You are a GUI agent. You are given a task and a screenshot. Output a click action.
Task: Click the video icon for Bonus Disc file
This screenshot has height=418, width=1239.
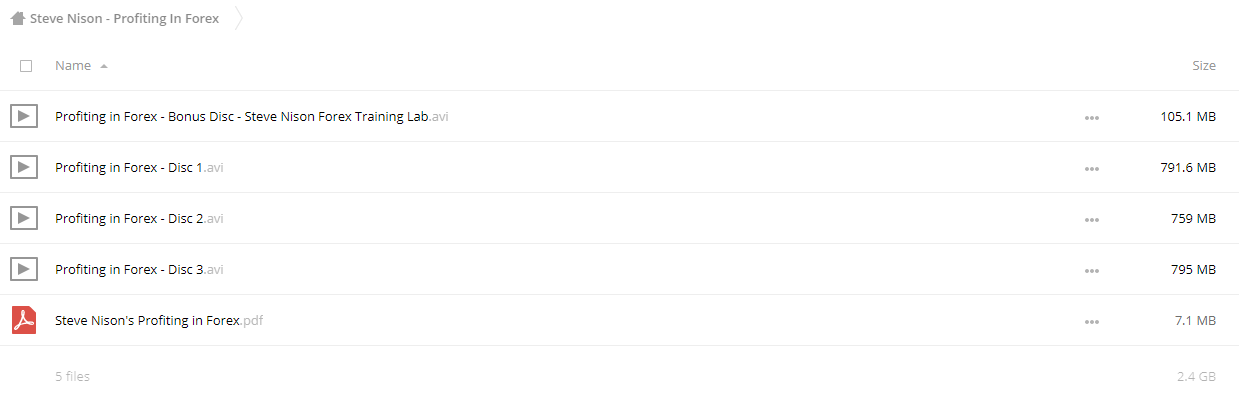click(24, 116)
